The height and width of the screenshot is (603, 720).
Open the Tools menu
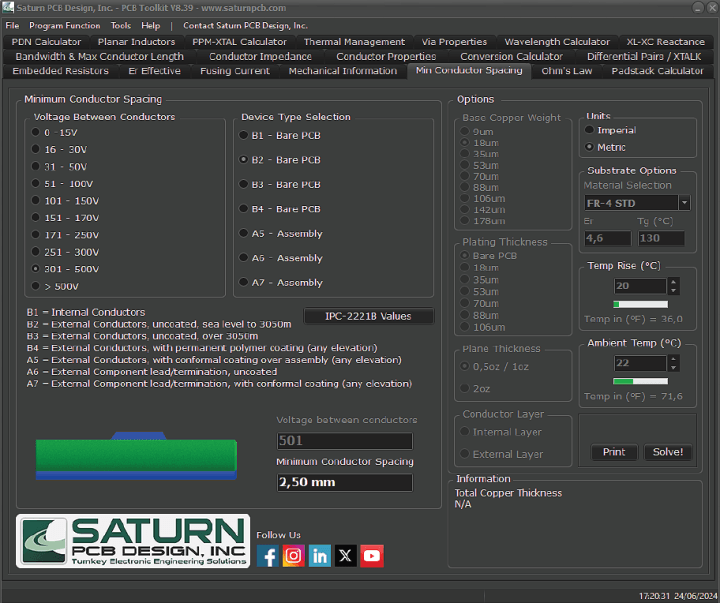pyautogui.click(x=121, y=25)
